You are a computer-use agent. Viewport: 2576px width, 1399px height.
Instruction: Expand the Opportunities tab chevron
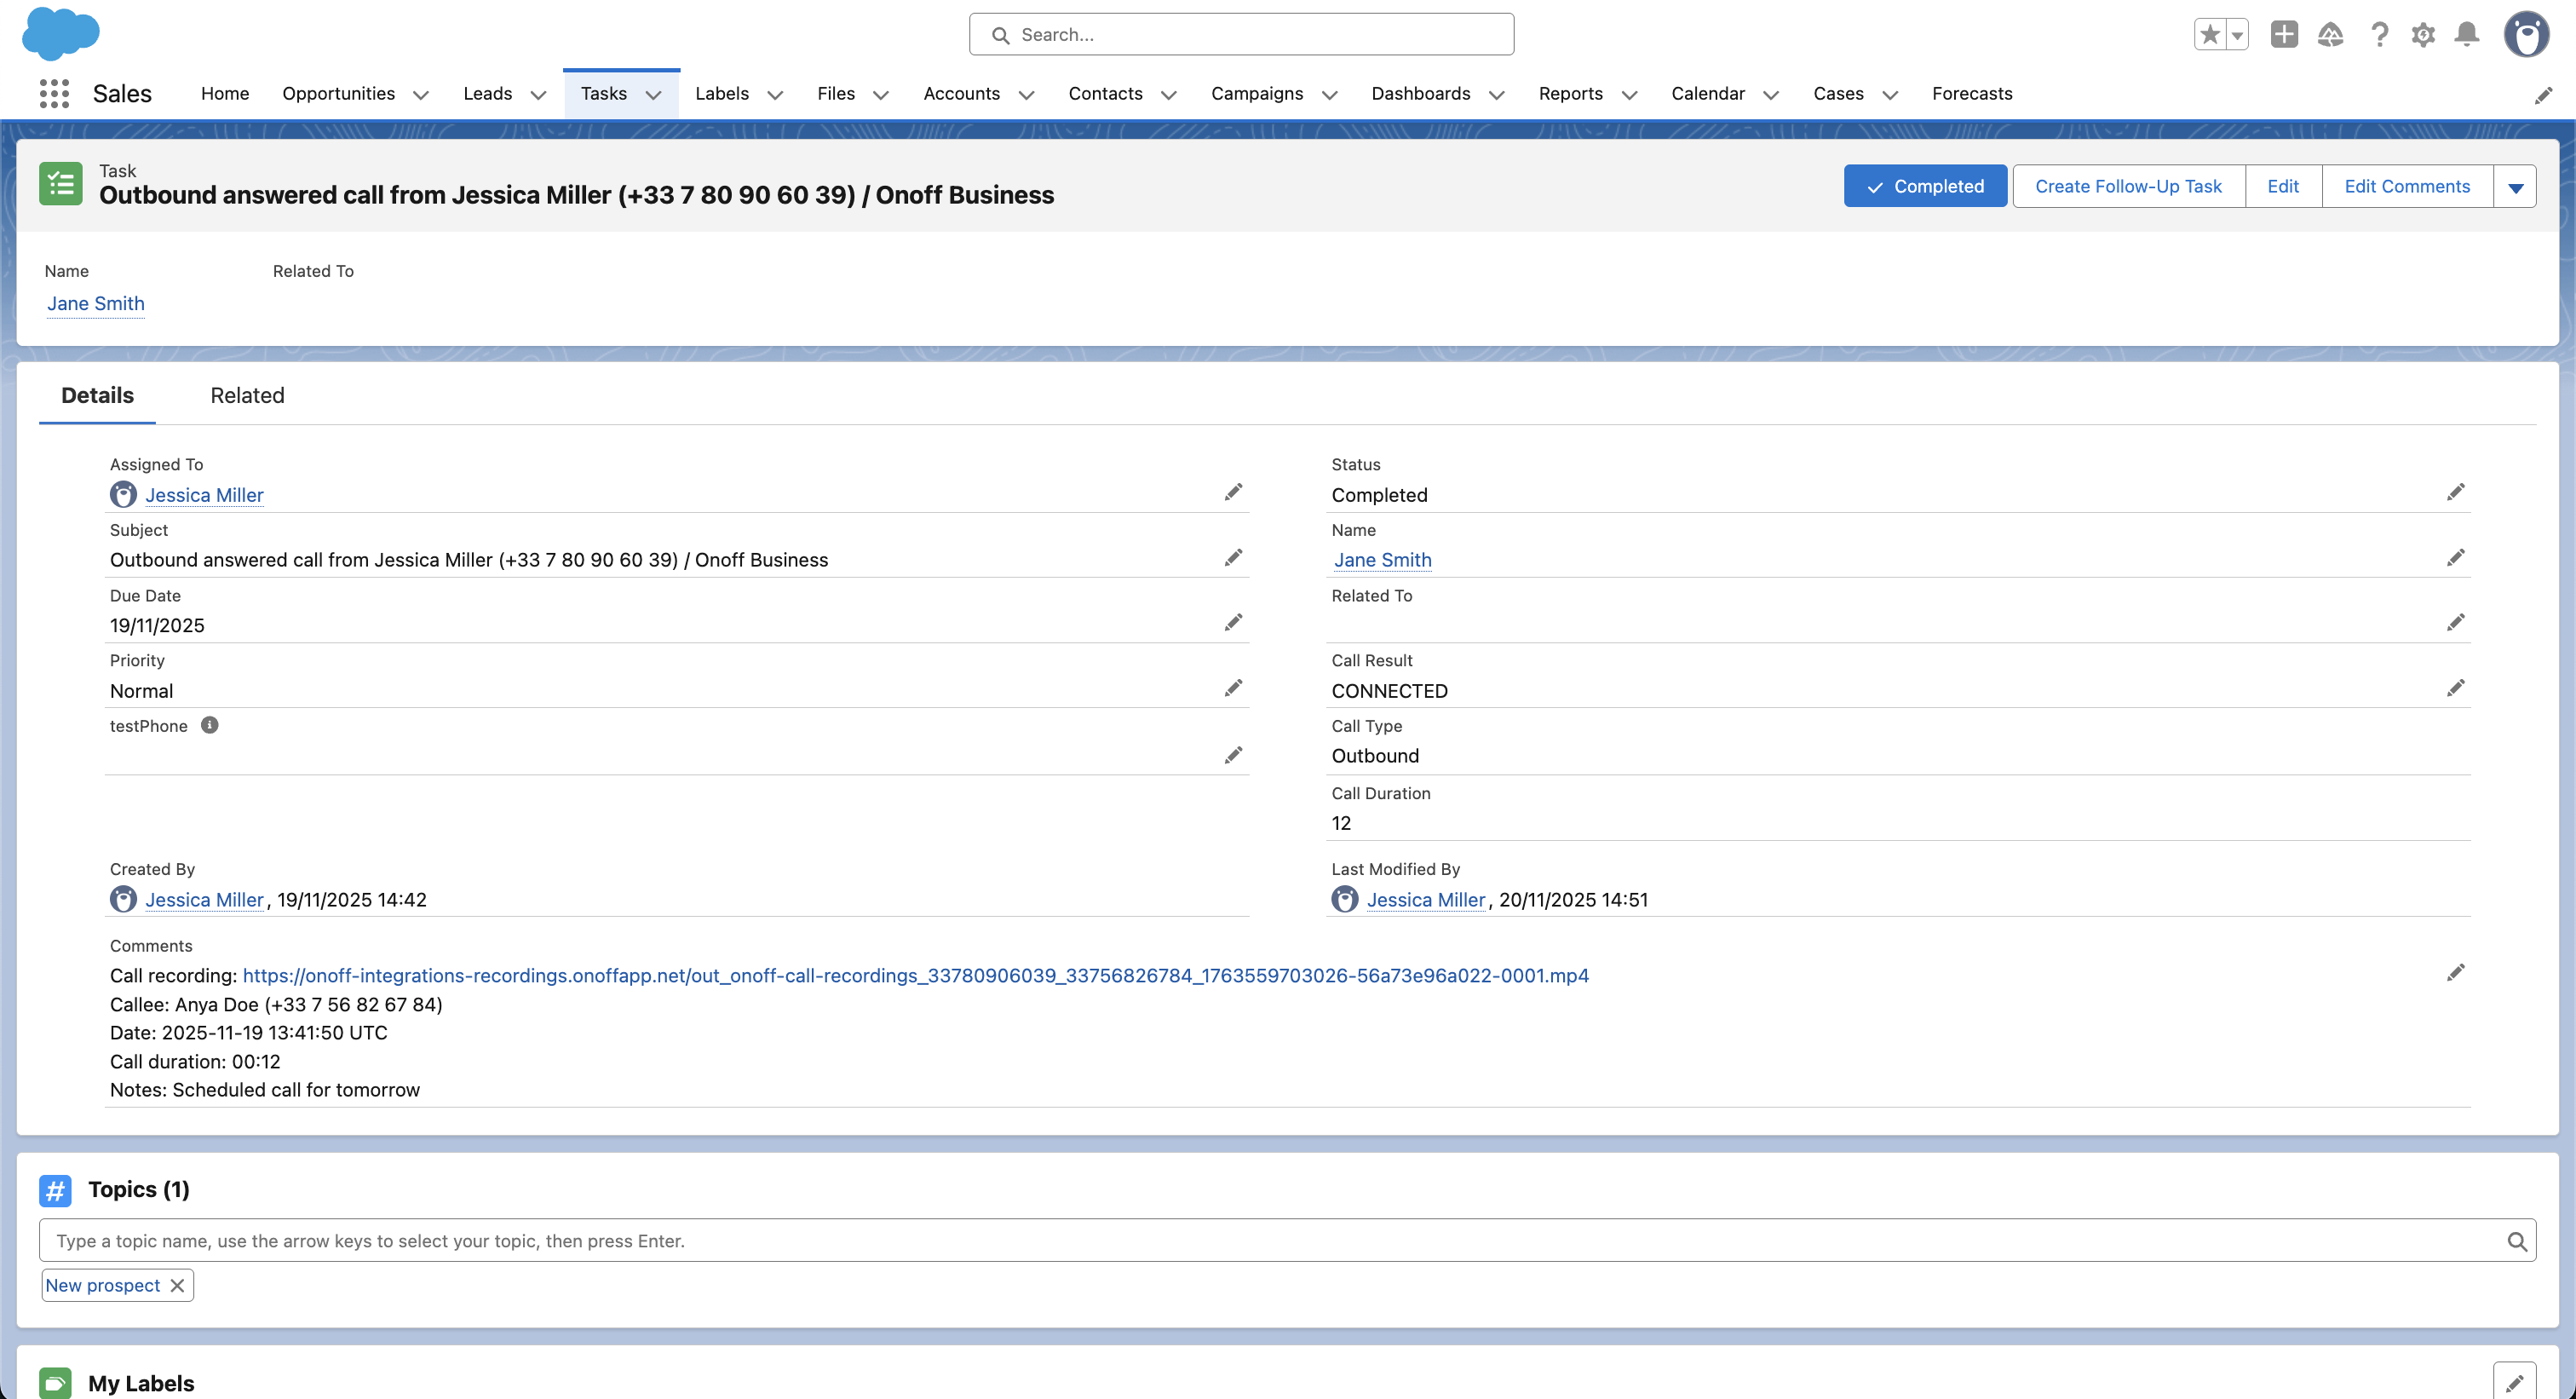click(x=421, y=95)
